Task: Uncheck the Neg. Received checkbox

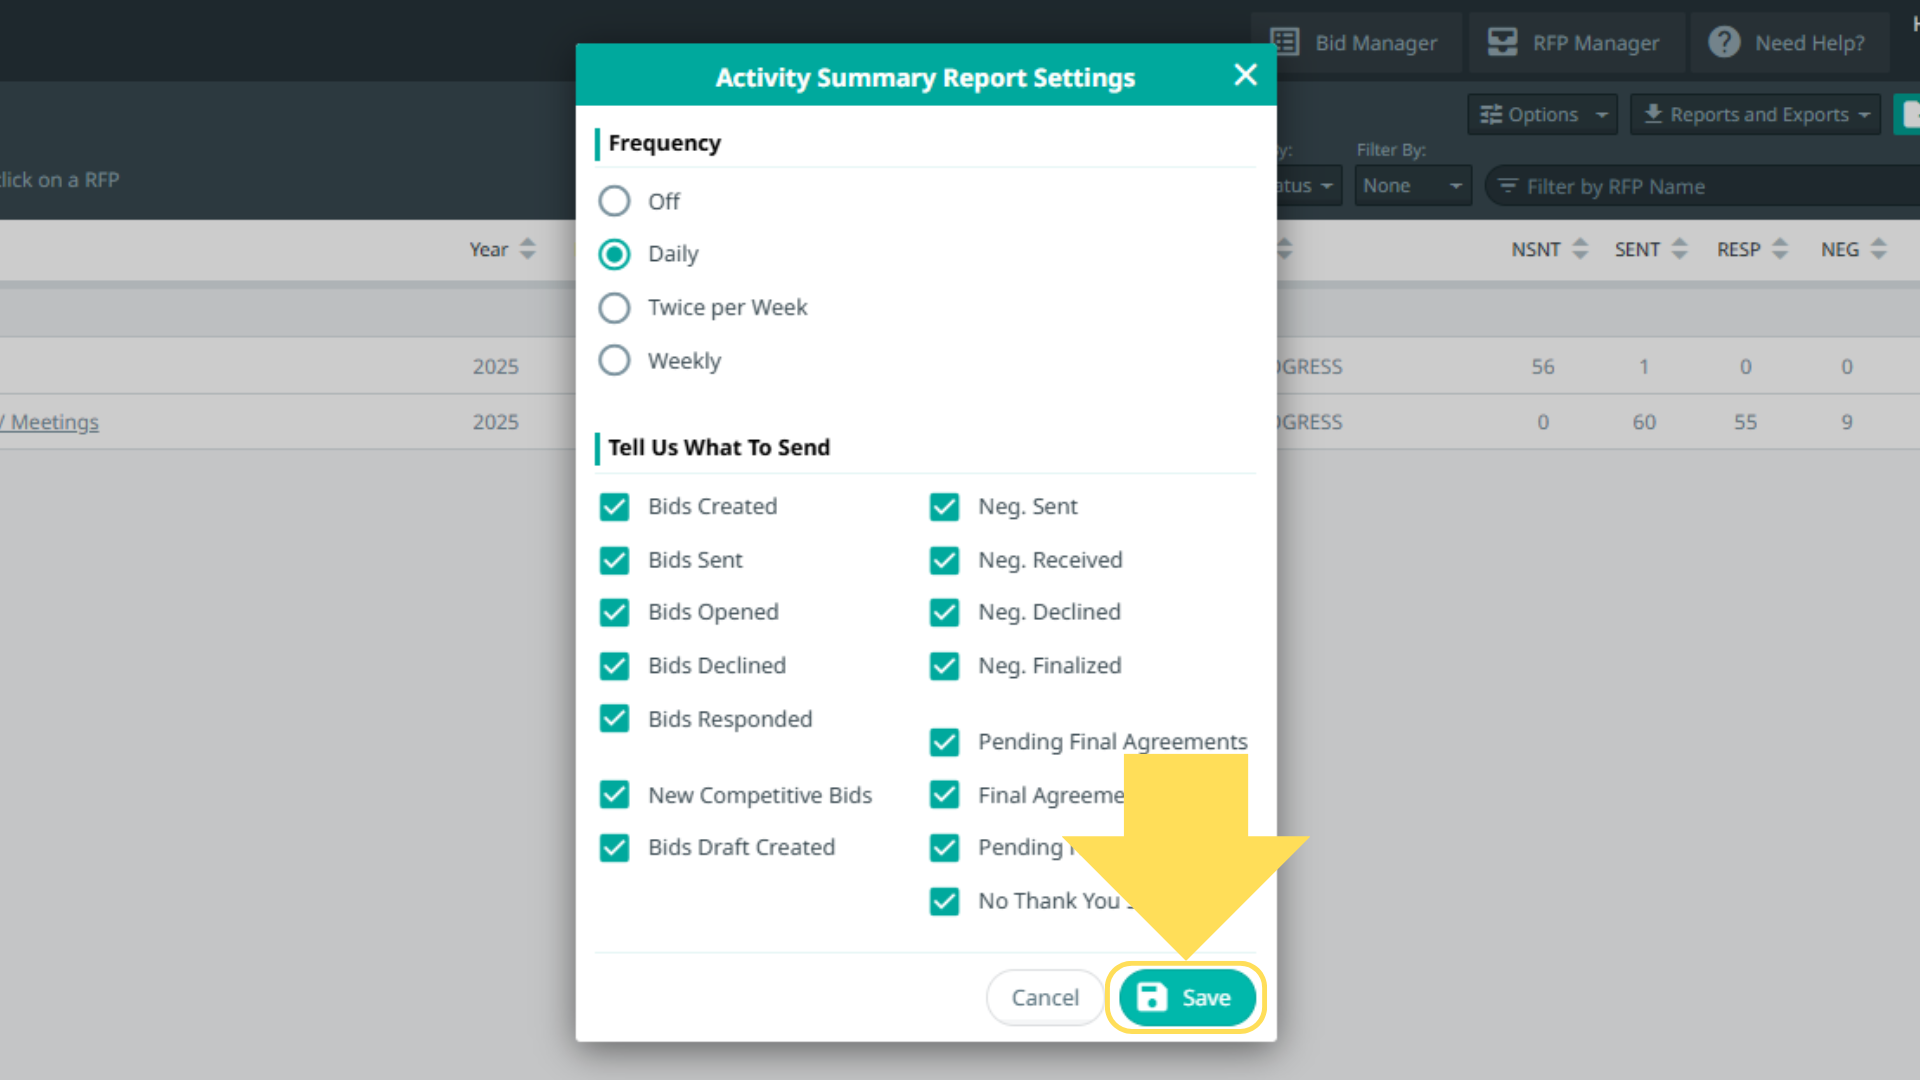Action: (944, 560)
